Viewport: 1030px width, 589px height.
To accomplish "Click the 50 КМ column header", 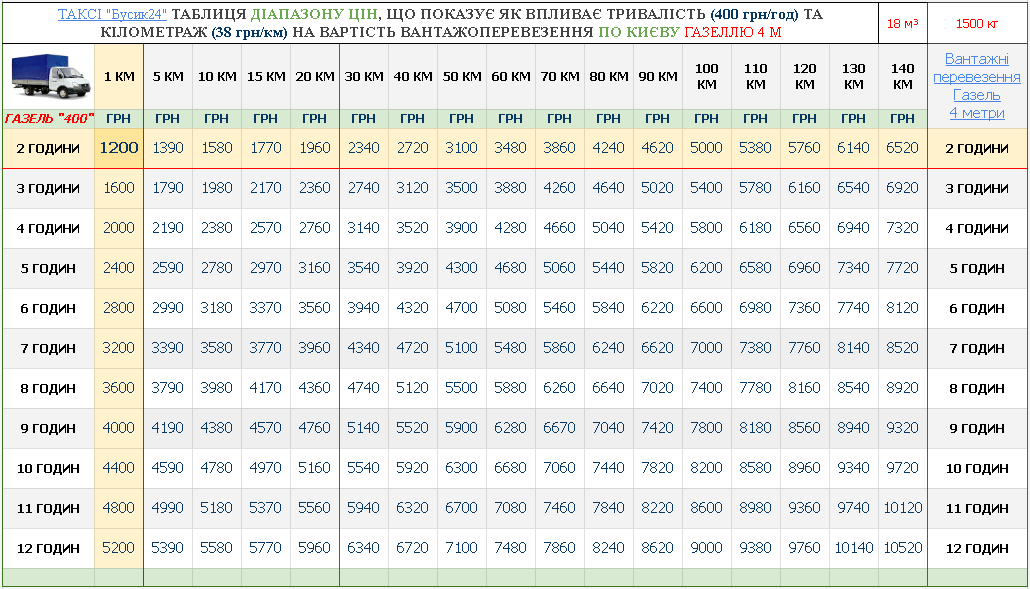I will 461,77.
